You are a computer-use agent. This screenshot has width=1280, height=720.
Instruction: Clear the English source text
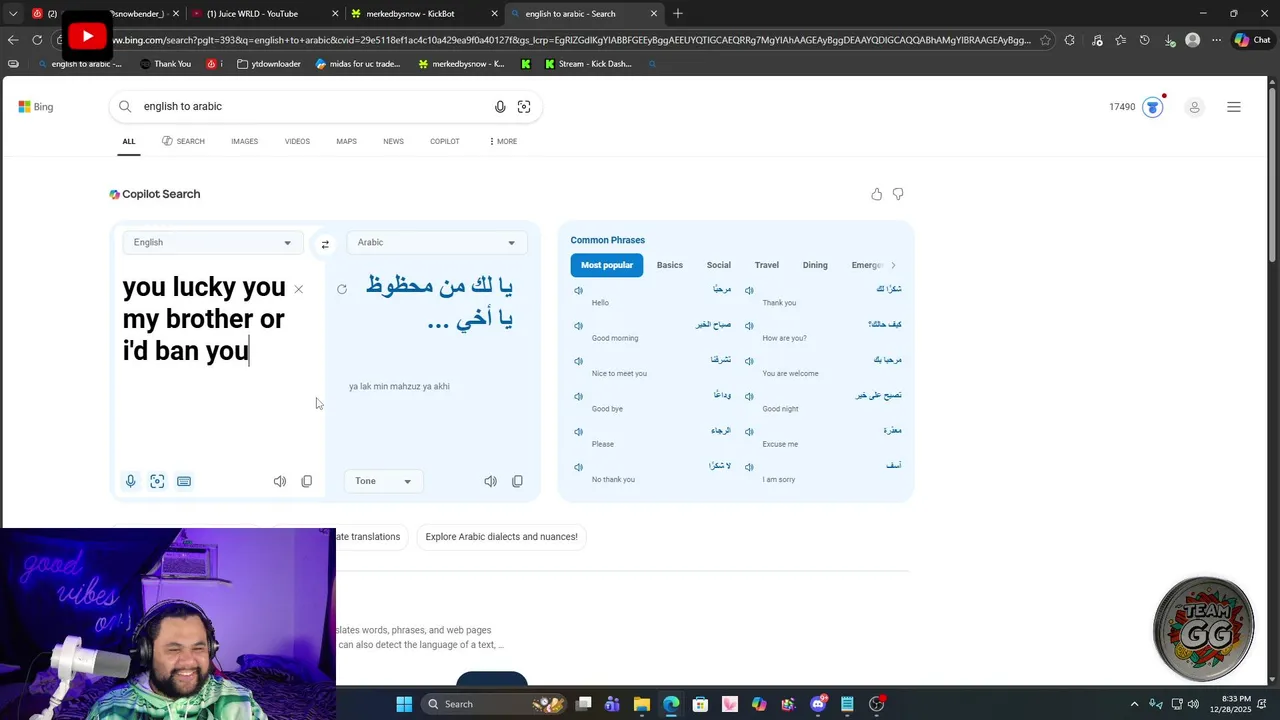pyautogui.click(x=298, y=289)
